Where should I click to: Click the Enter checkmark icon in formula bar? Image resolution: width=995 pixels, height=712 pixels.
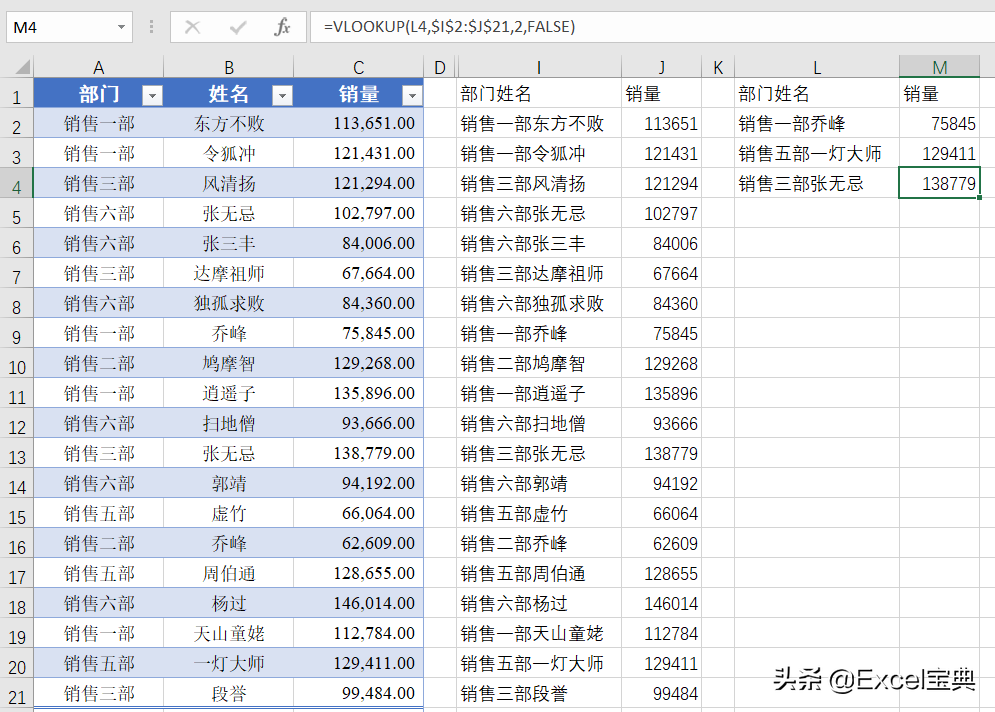pyautogui.click(x=238, y=27)
